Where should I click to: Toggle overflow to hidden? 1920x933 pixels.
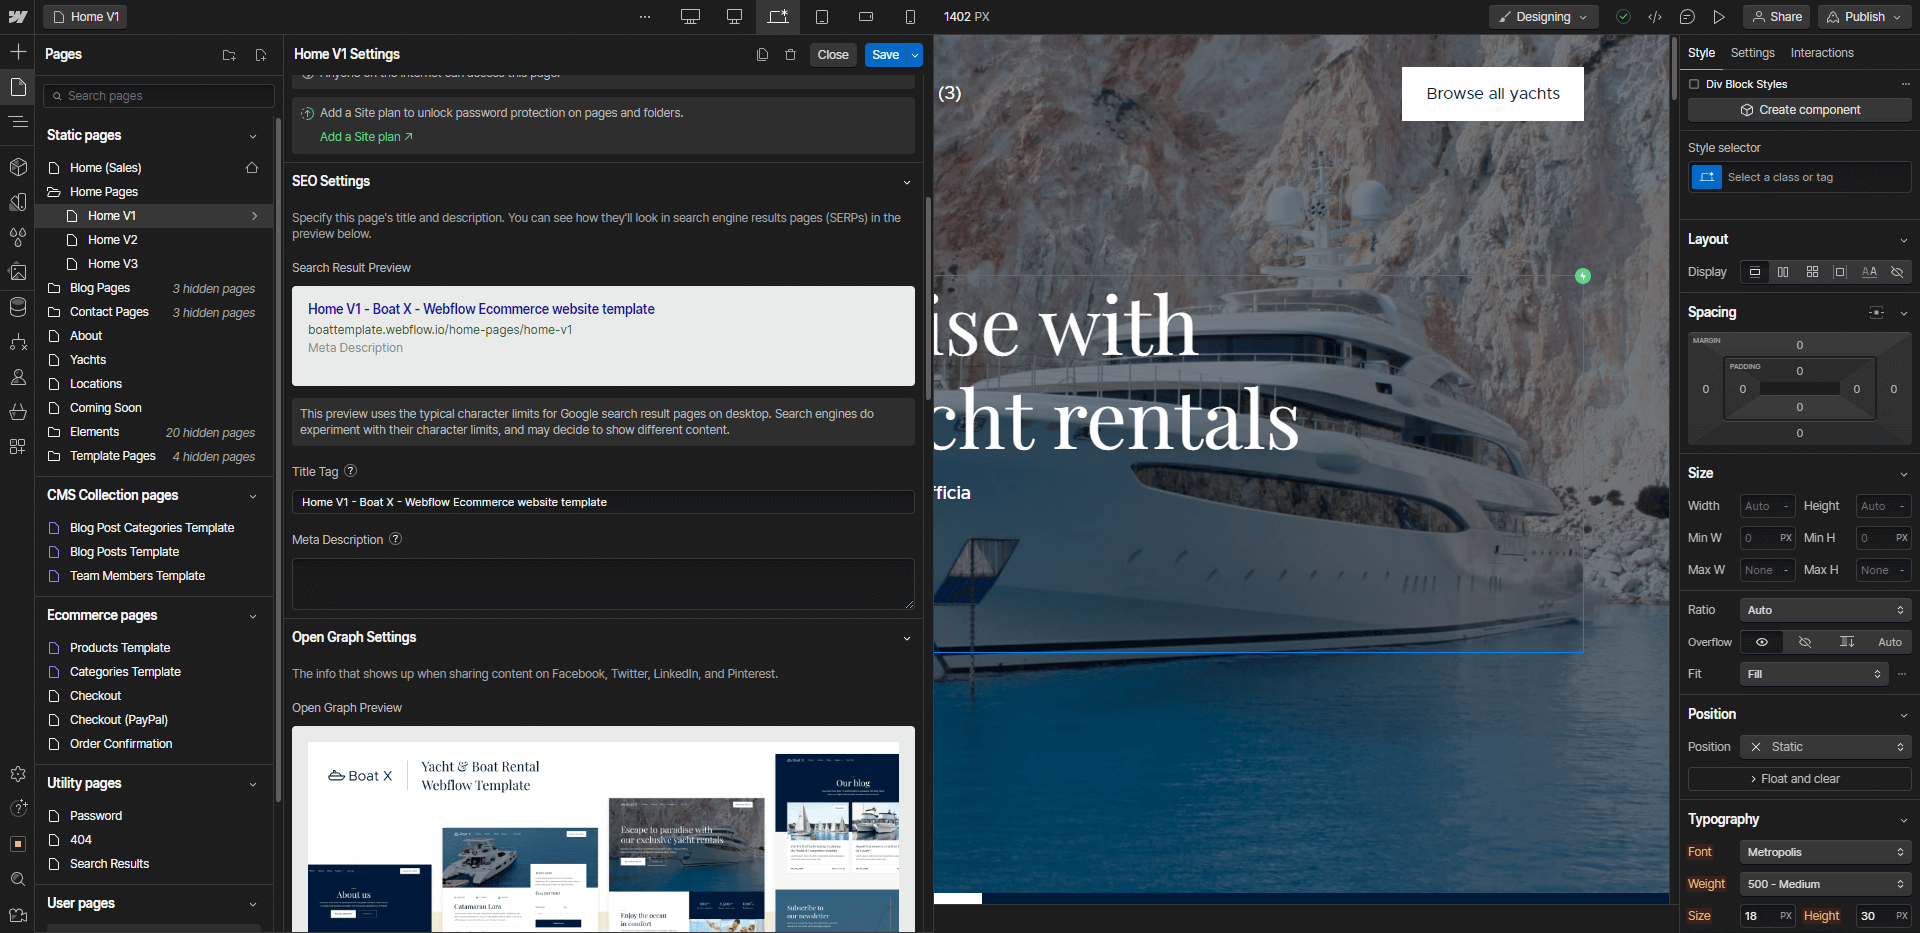click(x=1805, y=641)
